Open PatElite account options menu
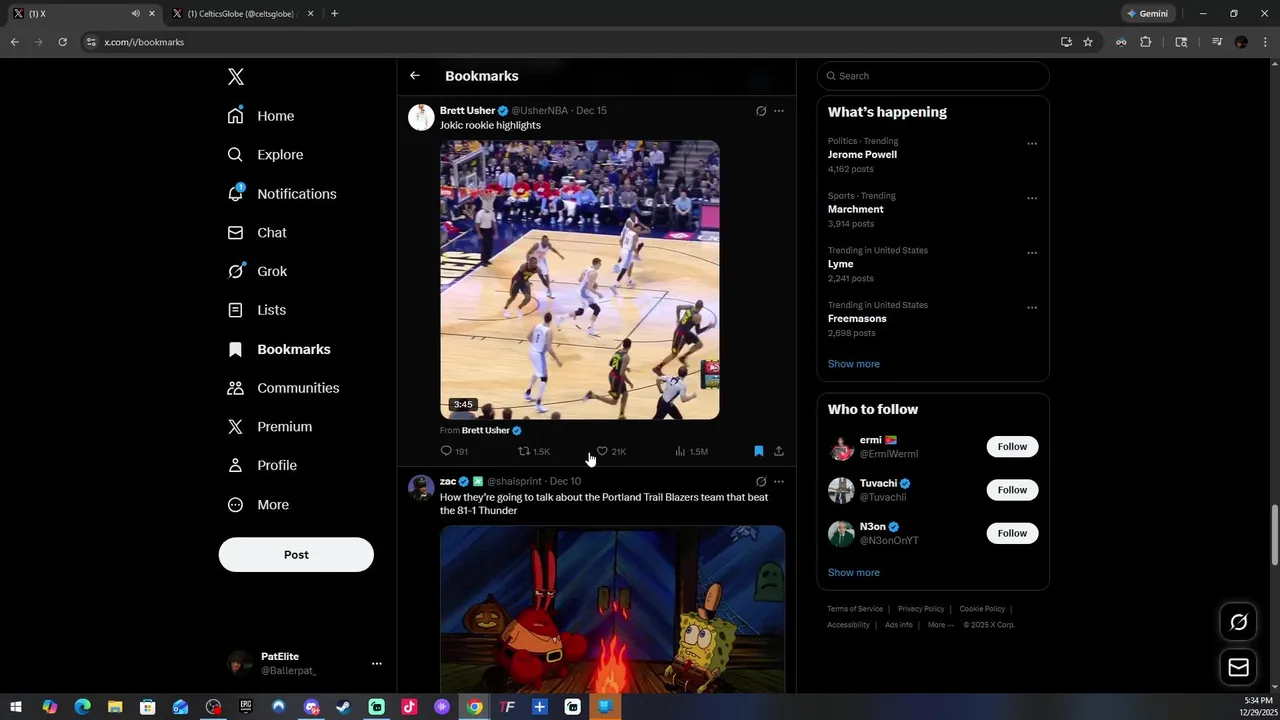Viewport: 1280px width, 720px height. click(x=377, y=663)
